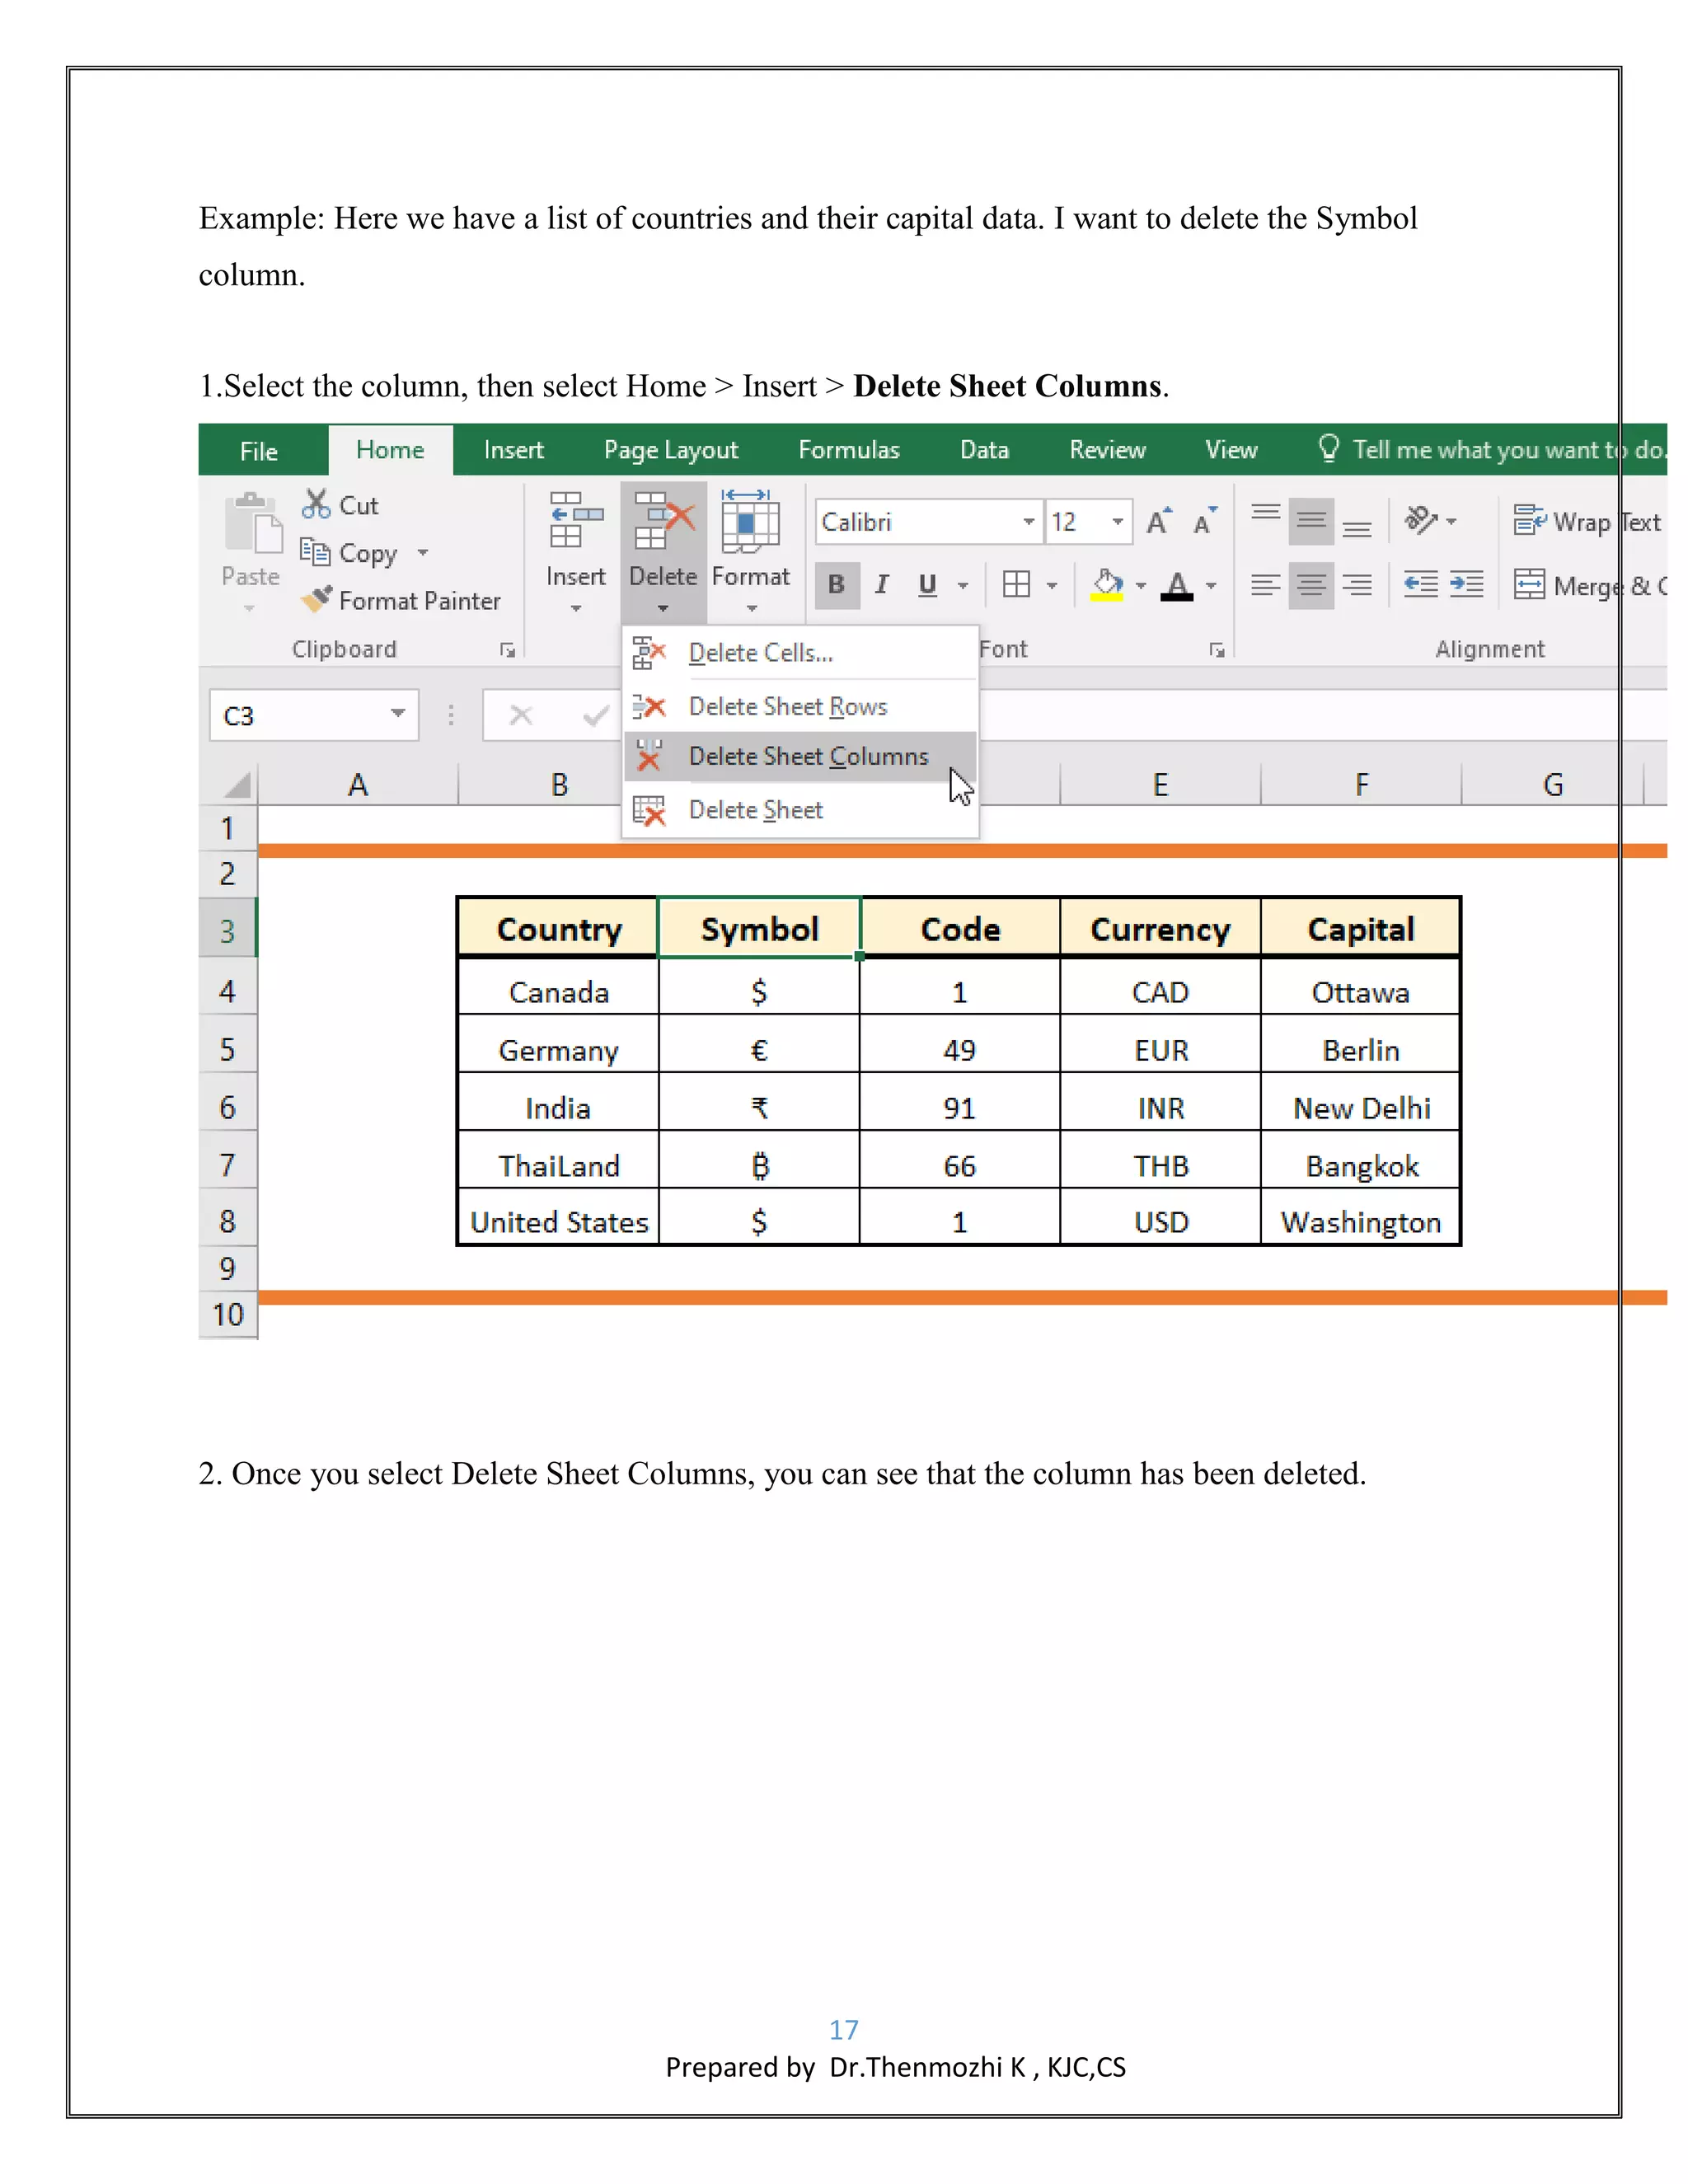This screenshot has width=1688, height=2184.
Task: Click the Delete cells ribbon icon
Action: pos(664,520)
